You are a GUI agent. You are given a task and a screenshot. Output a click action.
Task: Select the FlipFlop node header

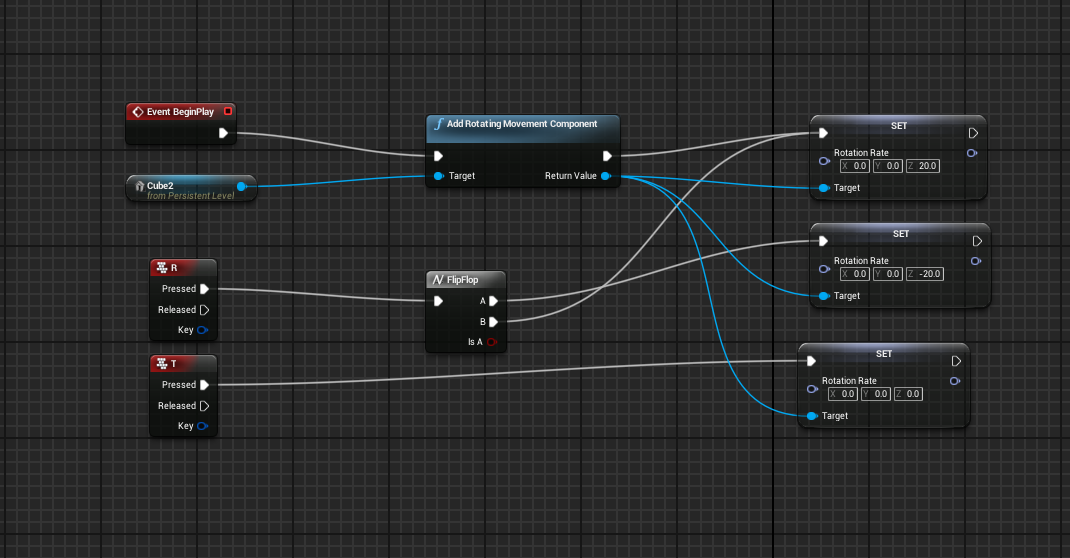(466, 280)
